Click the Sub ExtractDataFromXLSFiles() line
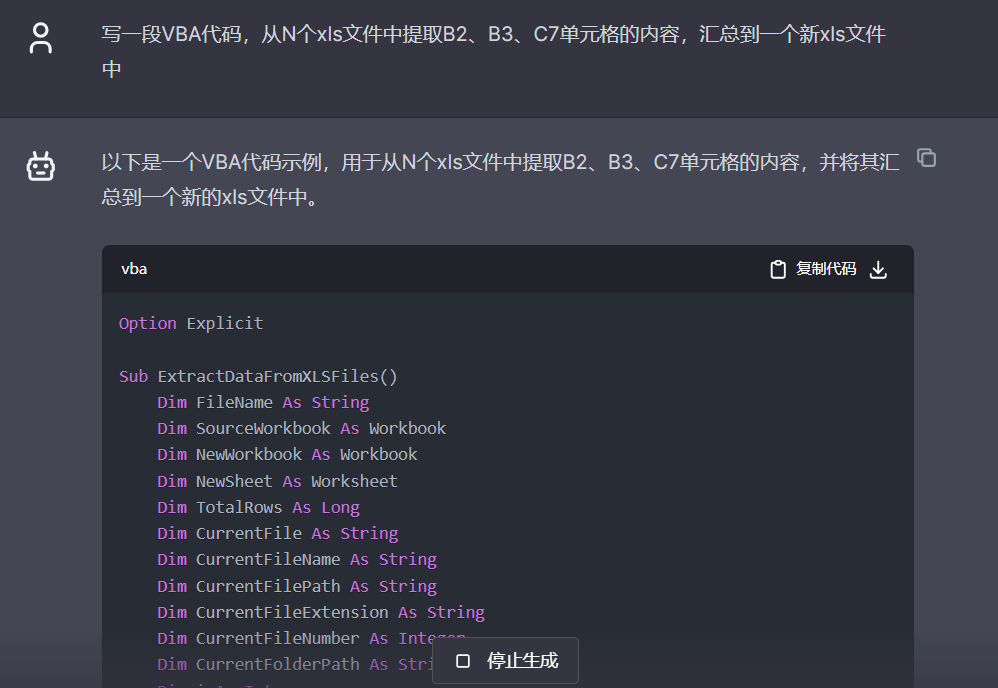The height and width of the screenshot is (688, 998). [258, 376]
